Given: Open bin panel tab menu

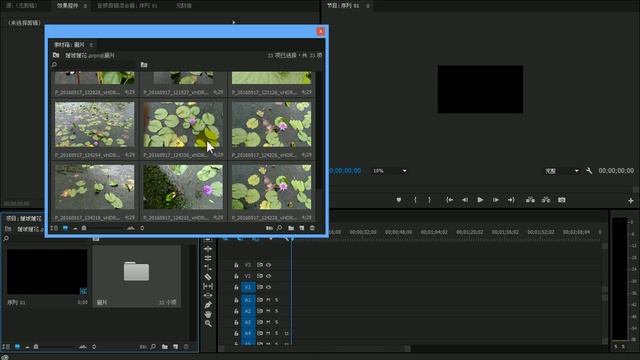Looking at the screenshot, I should tap(91, 44).
